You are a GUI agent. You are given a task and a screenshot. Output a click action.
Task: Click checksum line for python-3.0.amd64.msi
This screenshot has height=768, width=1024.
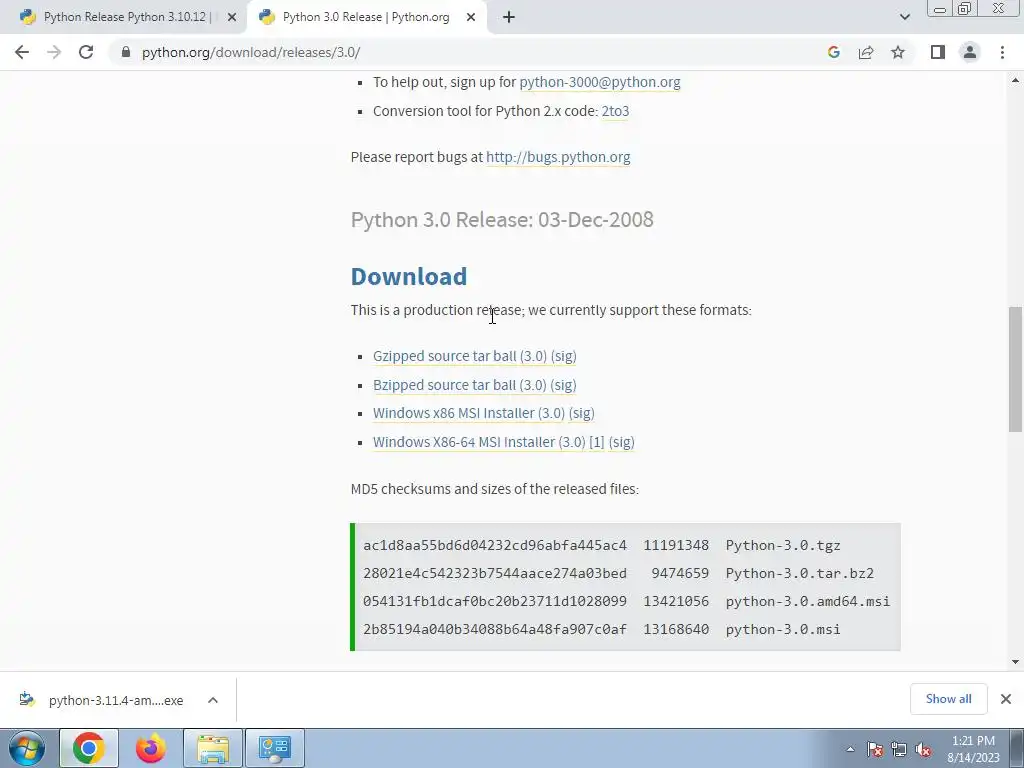pyautogui.click(x=626, y=601)
